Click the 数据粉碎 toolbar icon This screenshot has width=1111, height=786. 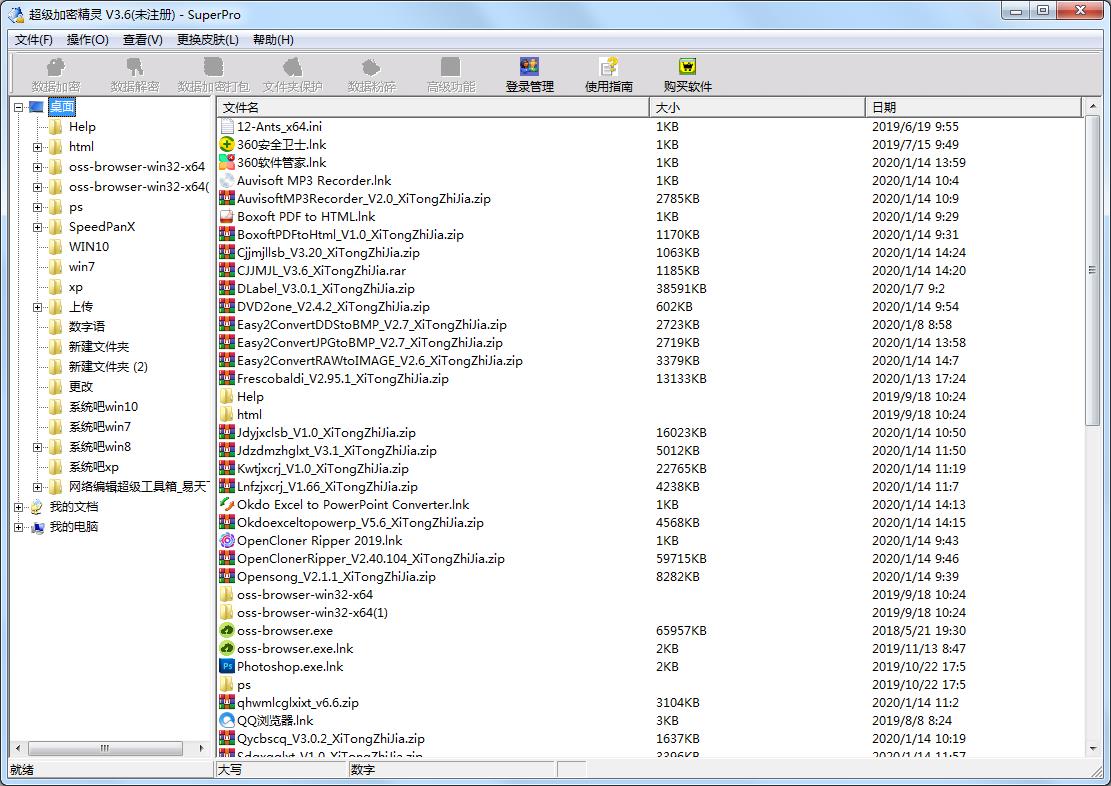[x=371, y=67]
